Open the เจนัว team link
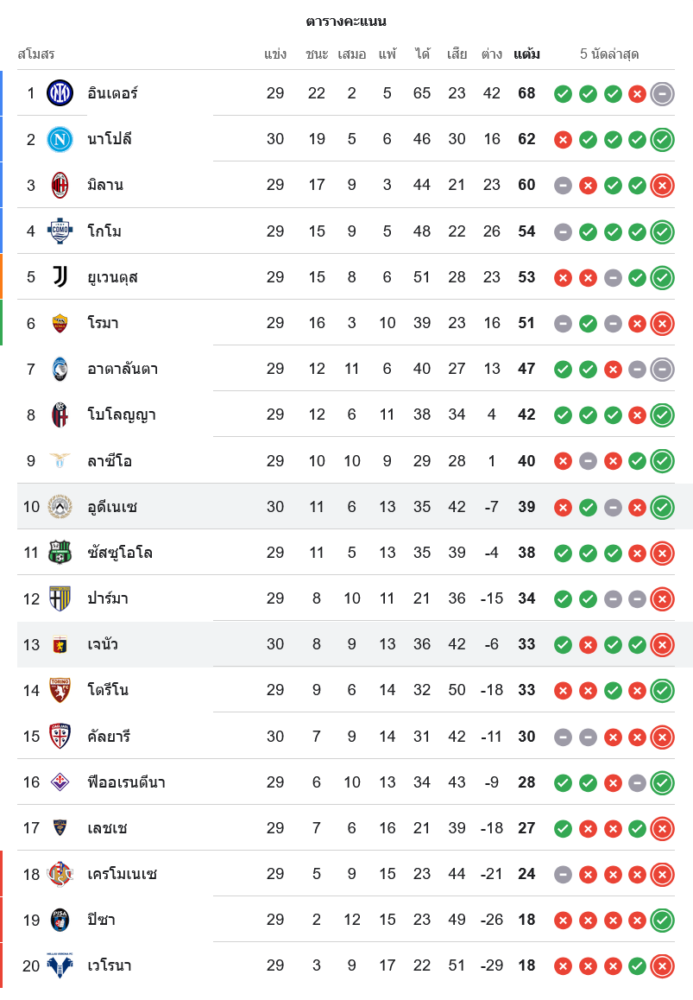 click(103, 644)
